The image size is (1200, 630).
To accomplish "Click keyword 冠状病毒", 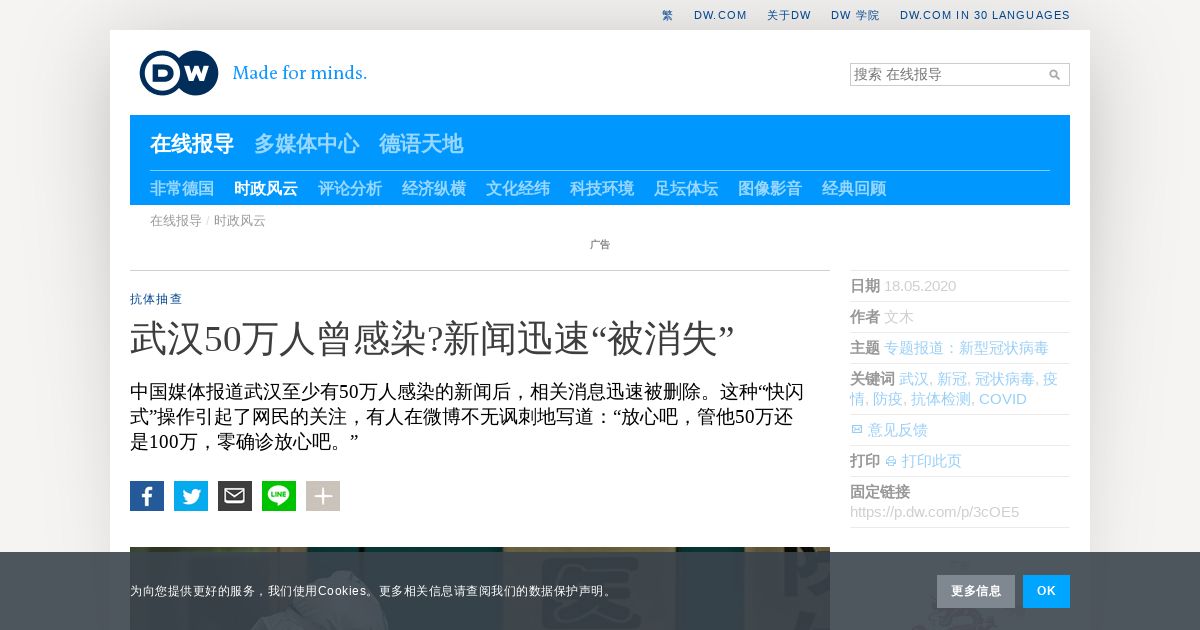I will coord(1006,379).
